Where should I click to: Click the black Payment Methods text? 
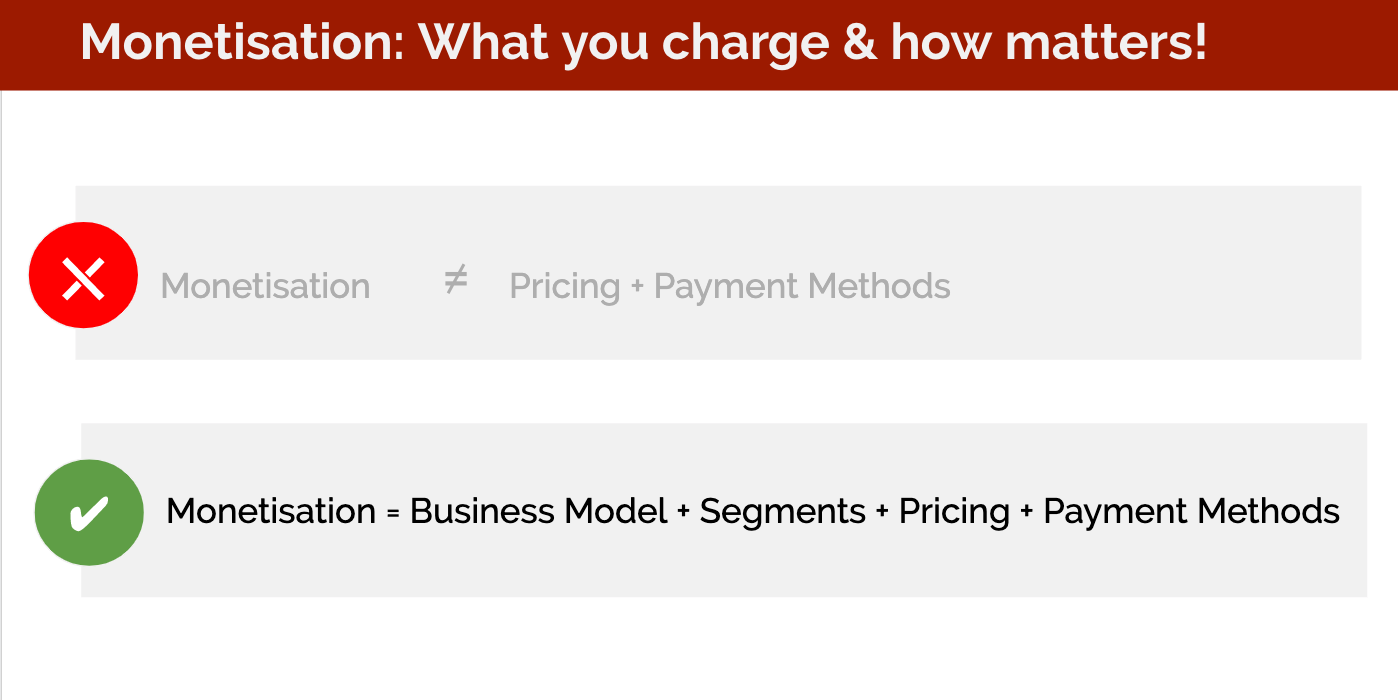click(1191, 511)
